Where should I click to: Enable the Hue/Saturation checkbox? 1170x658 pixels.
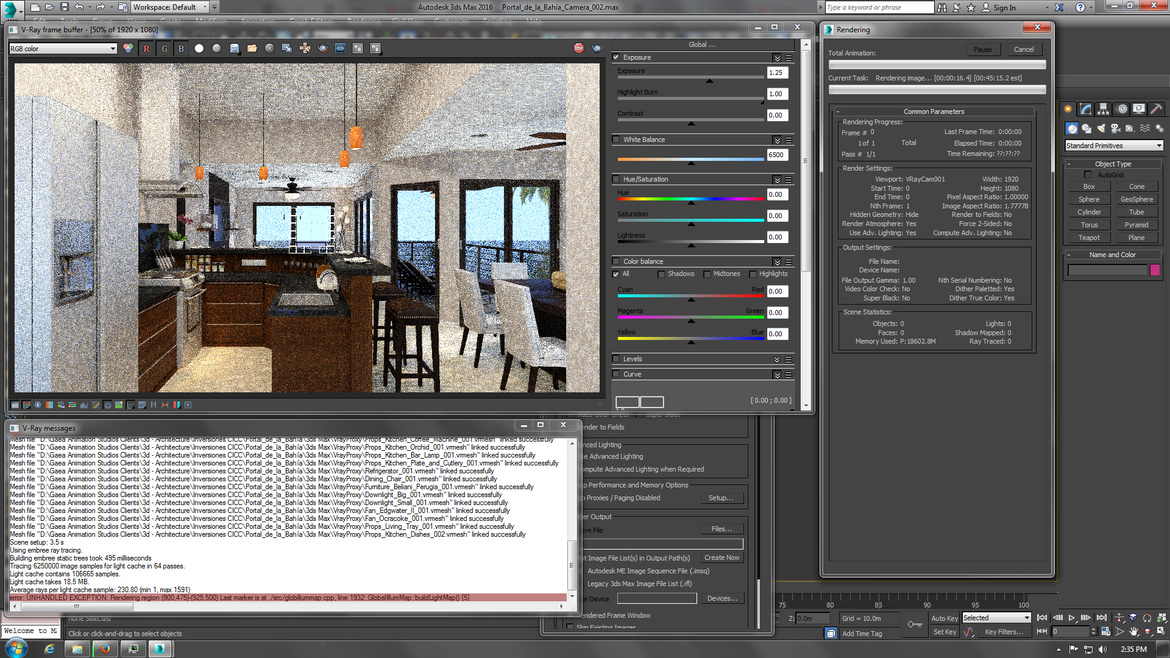616,179
